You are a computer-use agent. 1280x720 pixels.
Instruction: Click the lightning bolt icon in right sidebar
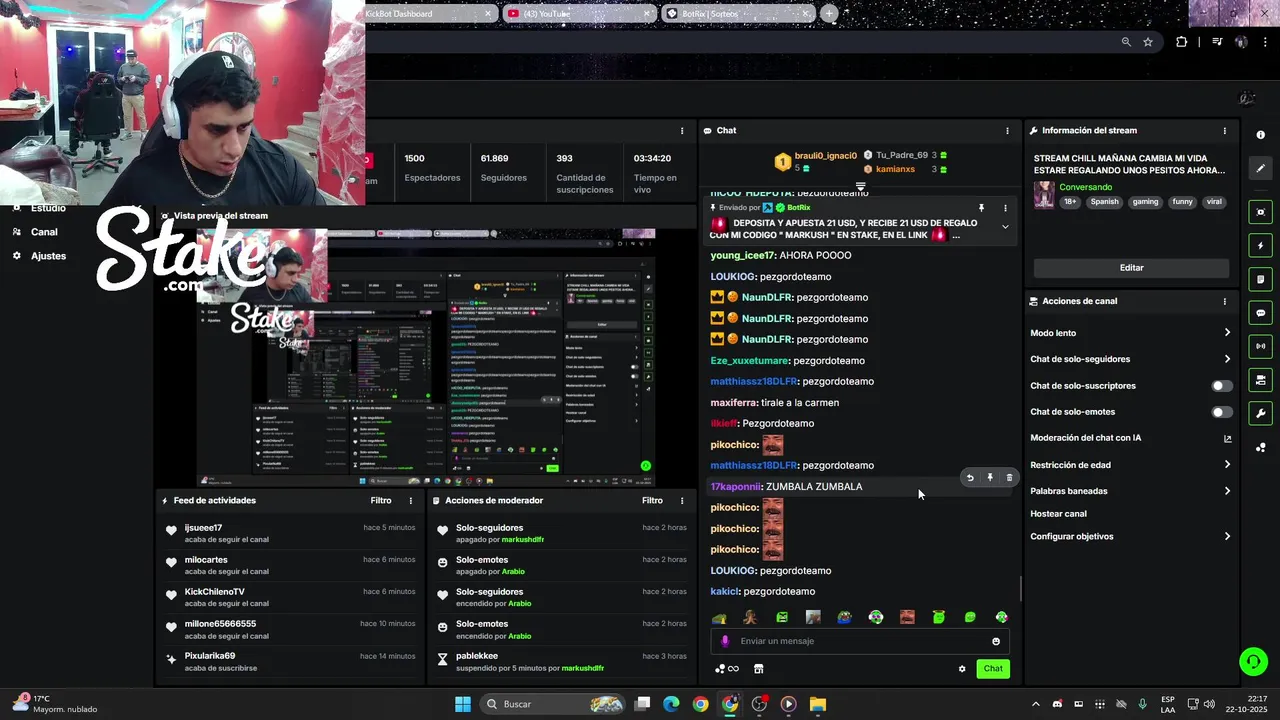[x=1261, y=246]
